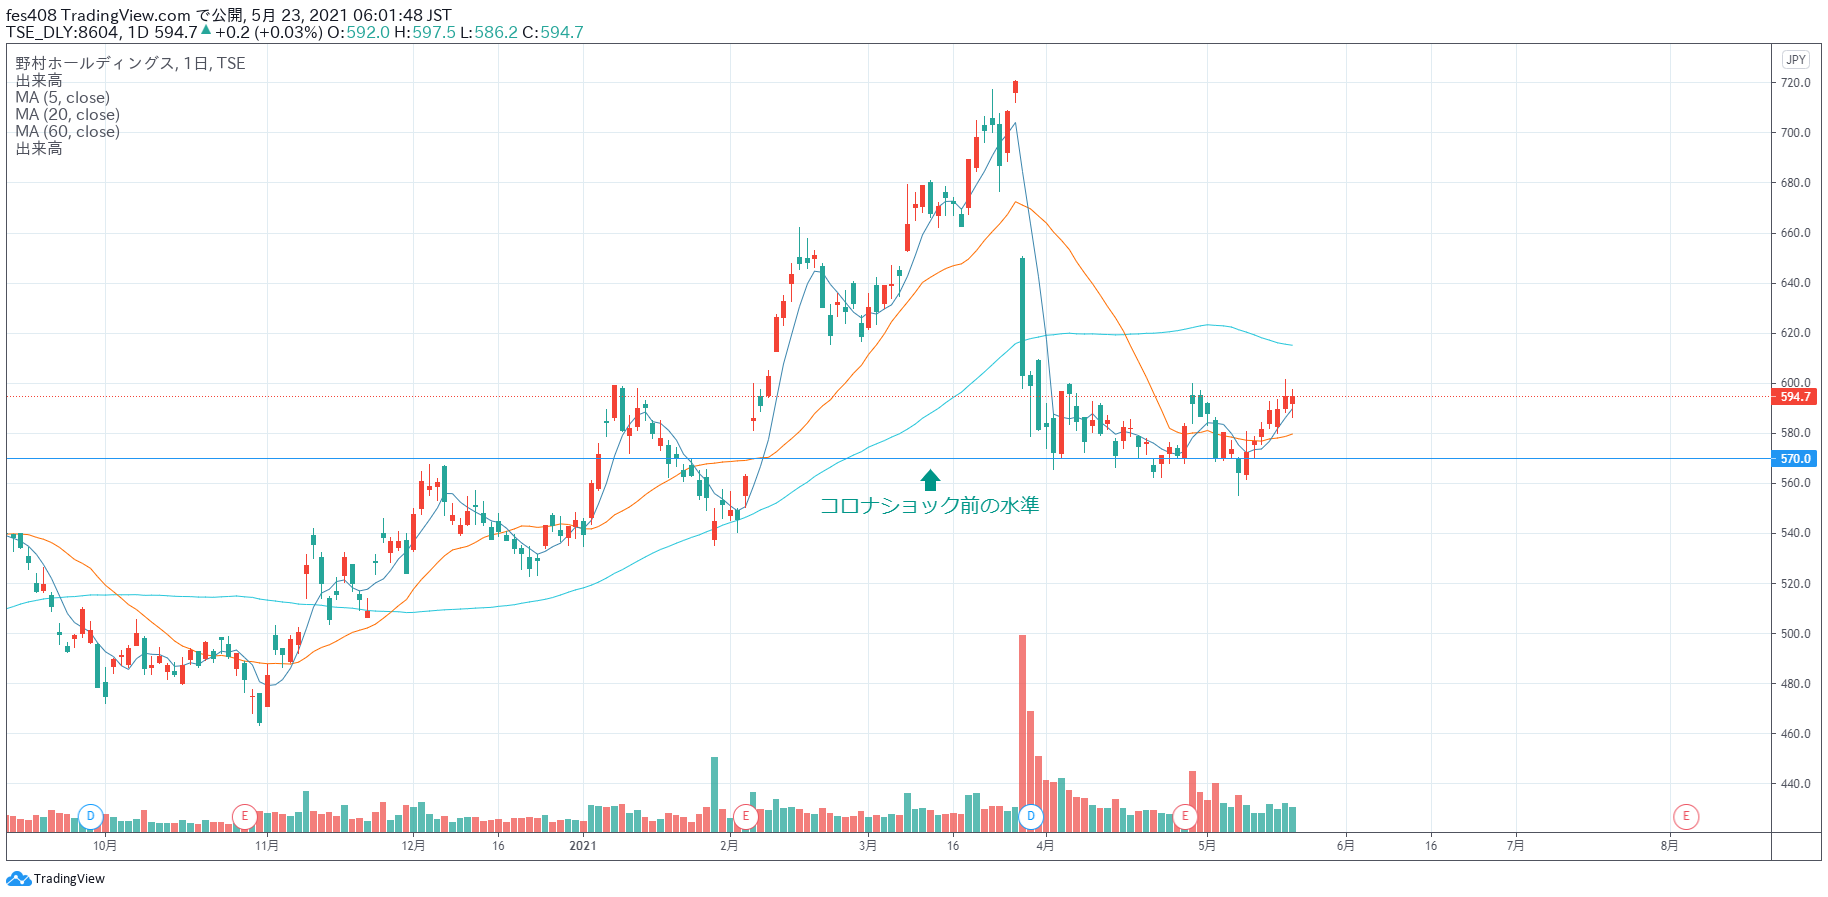The image size is (1828, 897).
Task: Click the 2021 label on time axis
Action: pos(582,846)
